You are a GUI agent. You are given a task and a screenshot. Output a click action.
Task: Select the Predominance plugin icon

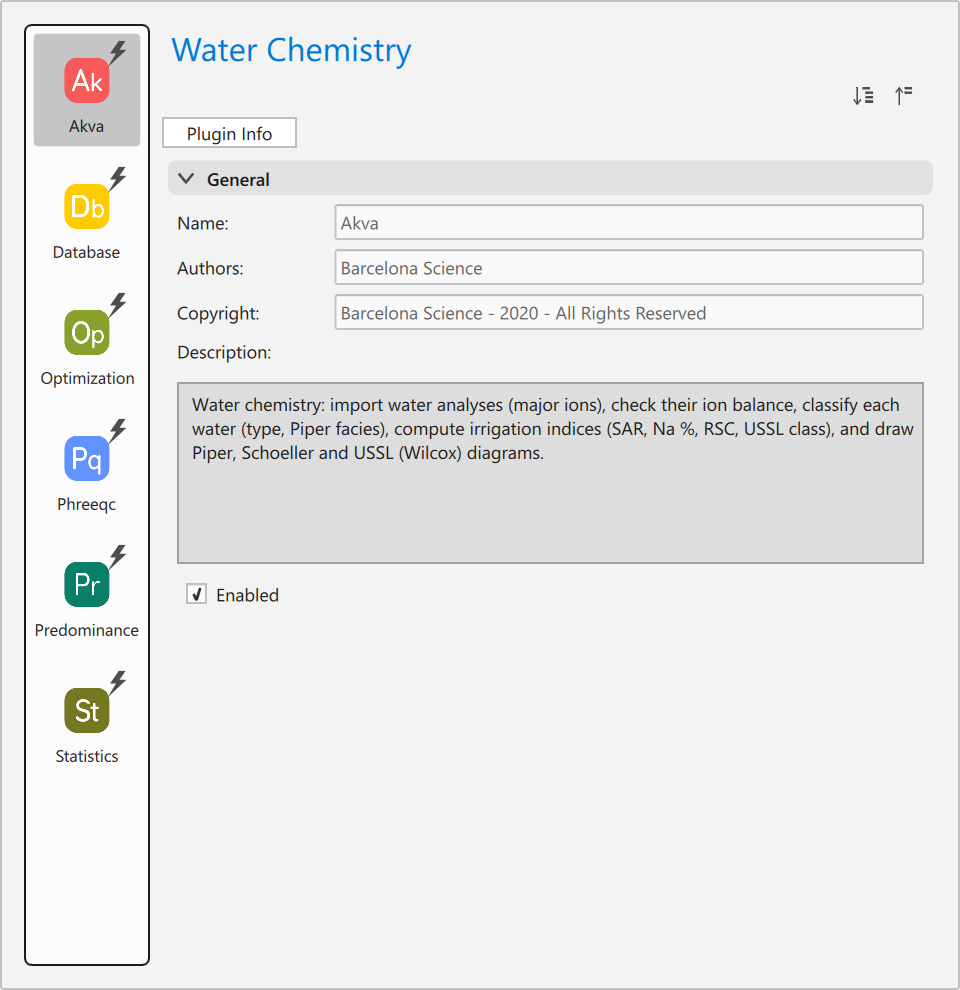point(87,584)
